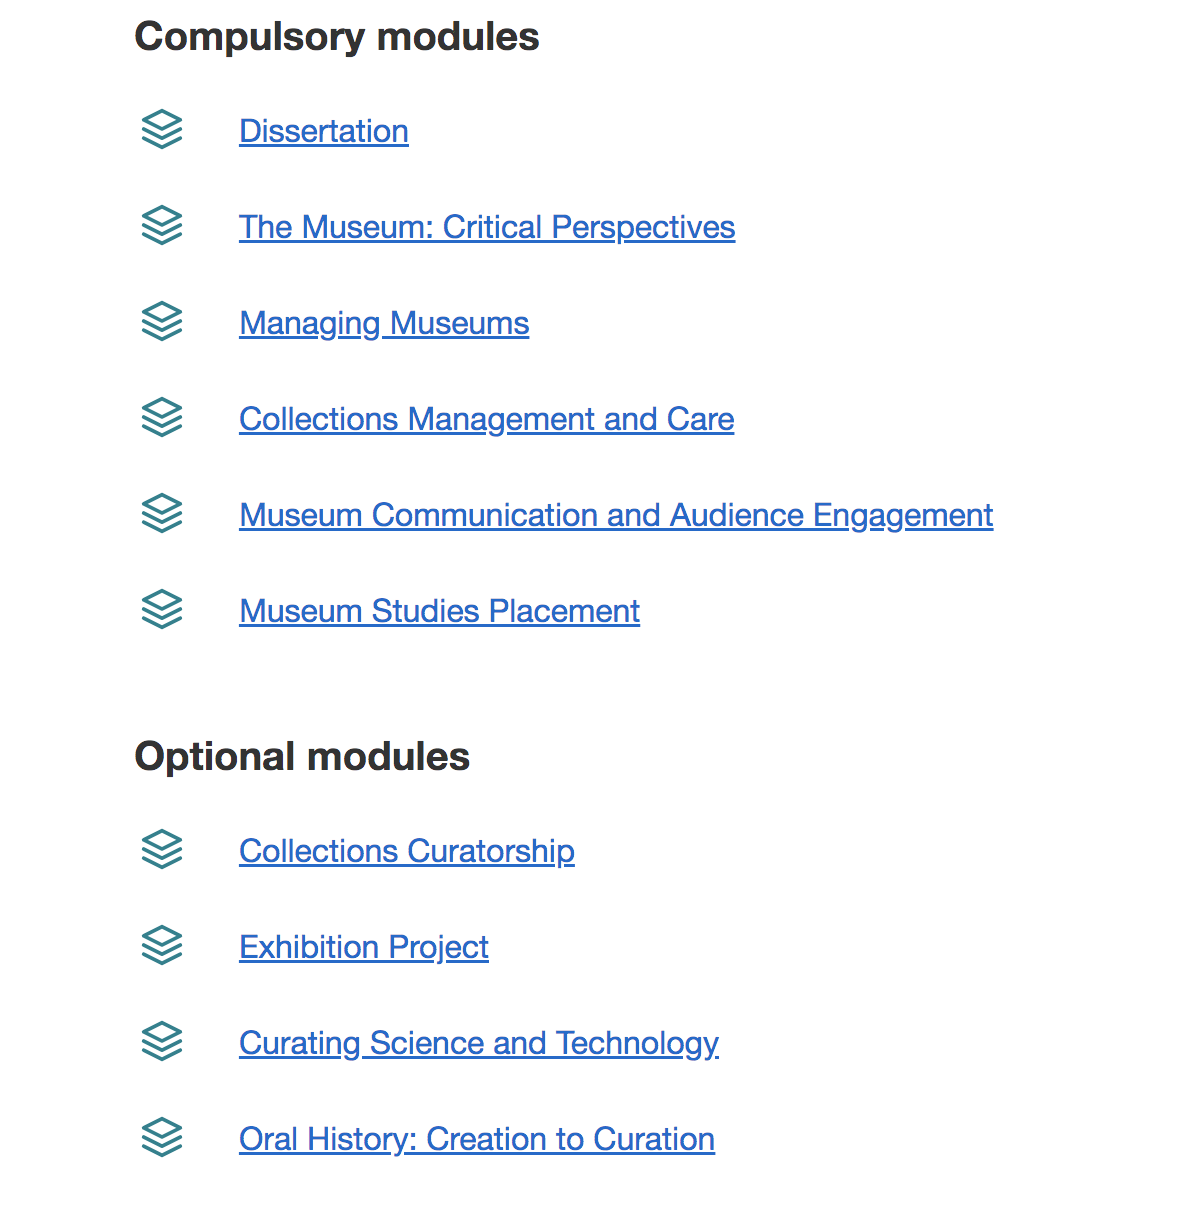The height and width of the screenshot is (1210, 1204).
Task: Click the stack icon beside Collections Curatorship
Action: coord(162,849)
